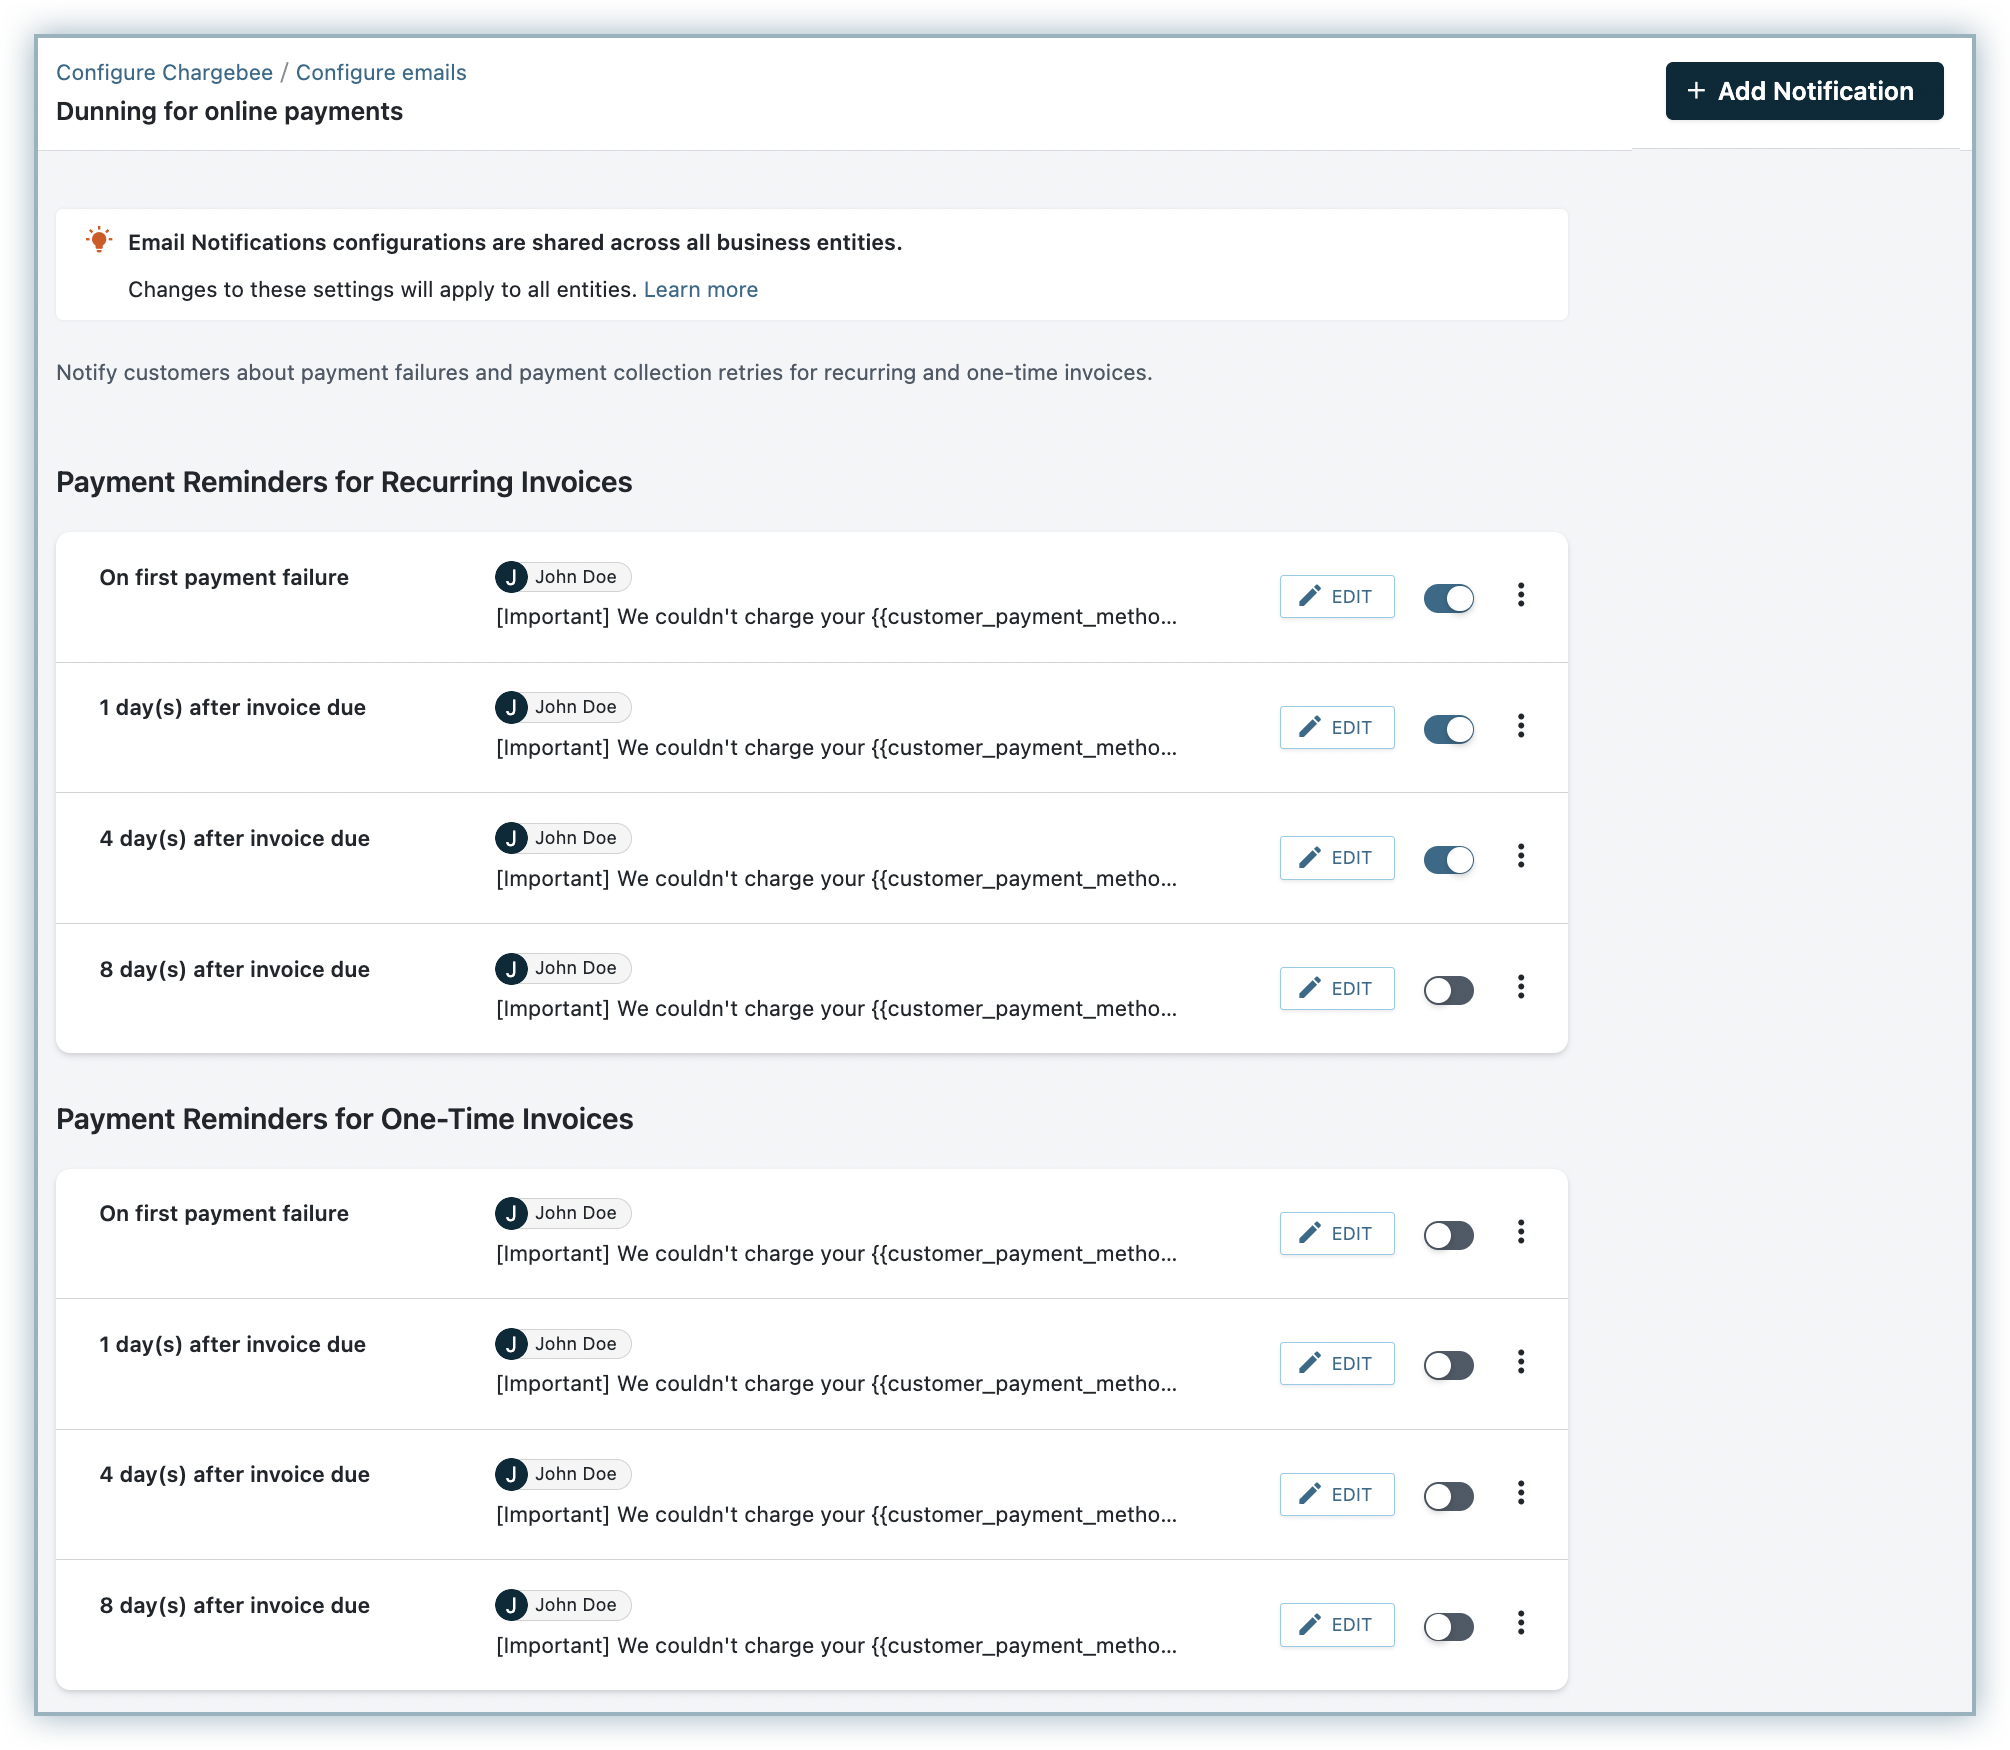2010x1750 pixels.
Task: Open kebab menu for one-time first payment failure
Action: coord(1521,1233)
